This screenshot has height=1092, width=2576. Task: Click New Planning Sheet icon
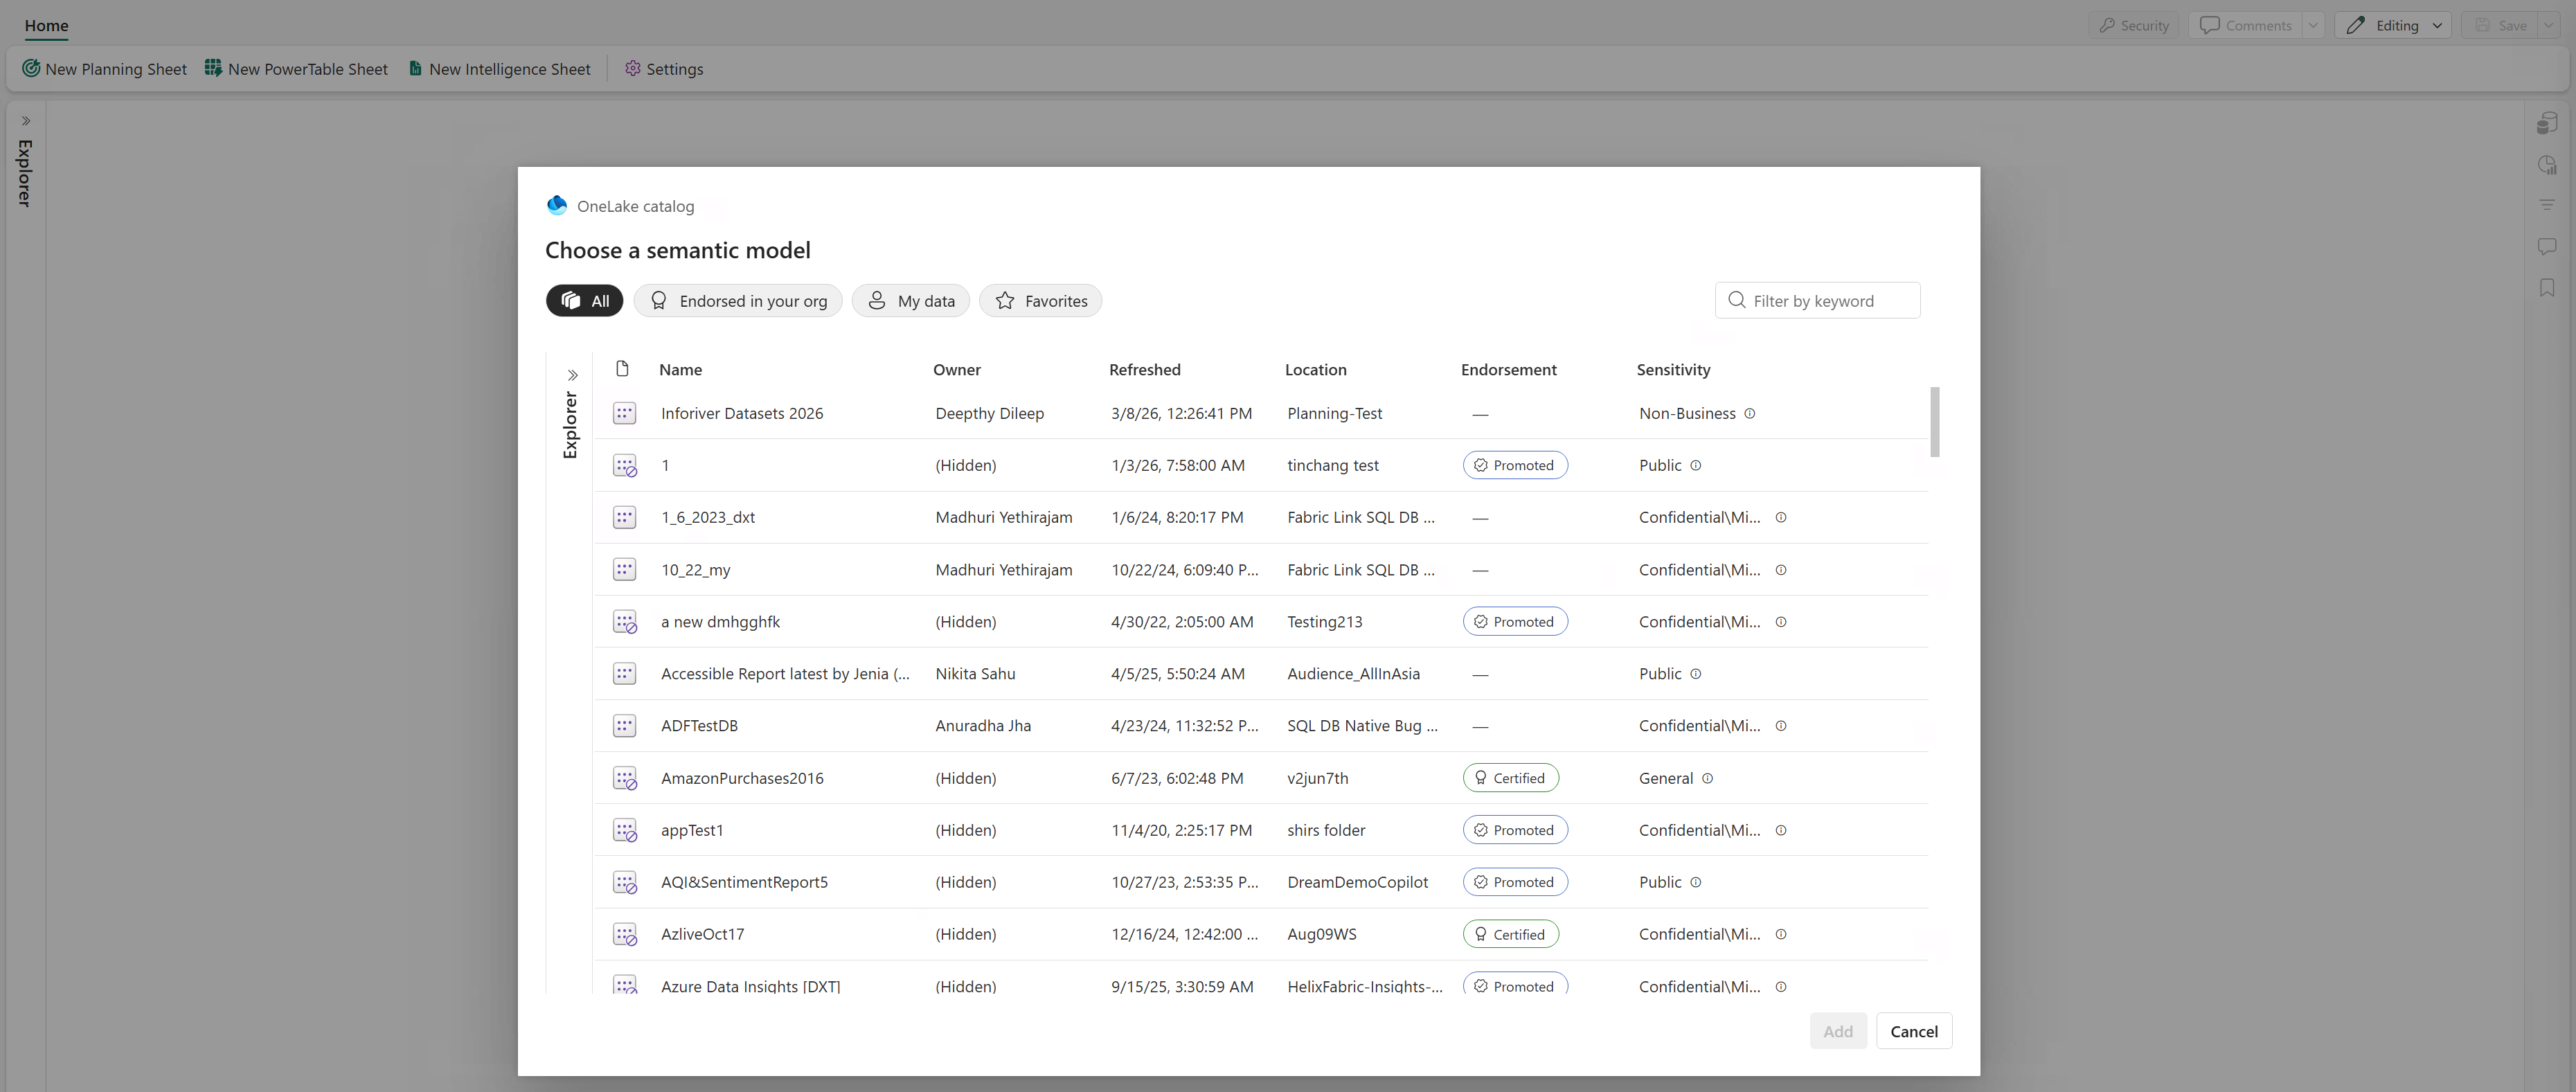[x=31, y=68]
